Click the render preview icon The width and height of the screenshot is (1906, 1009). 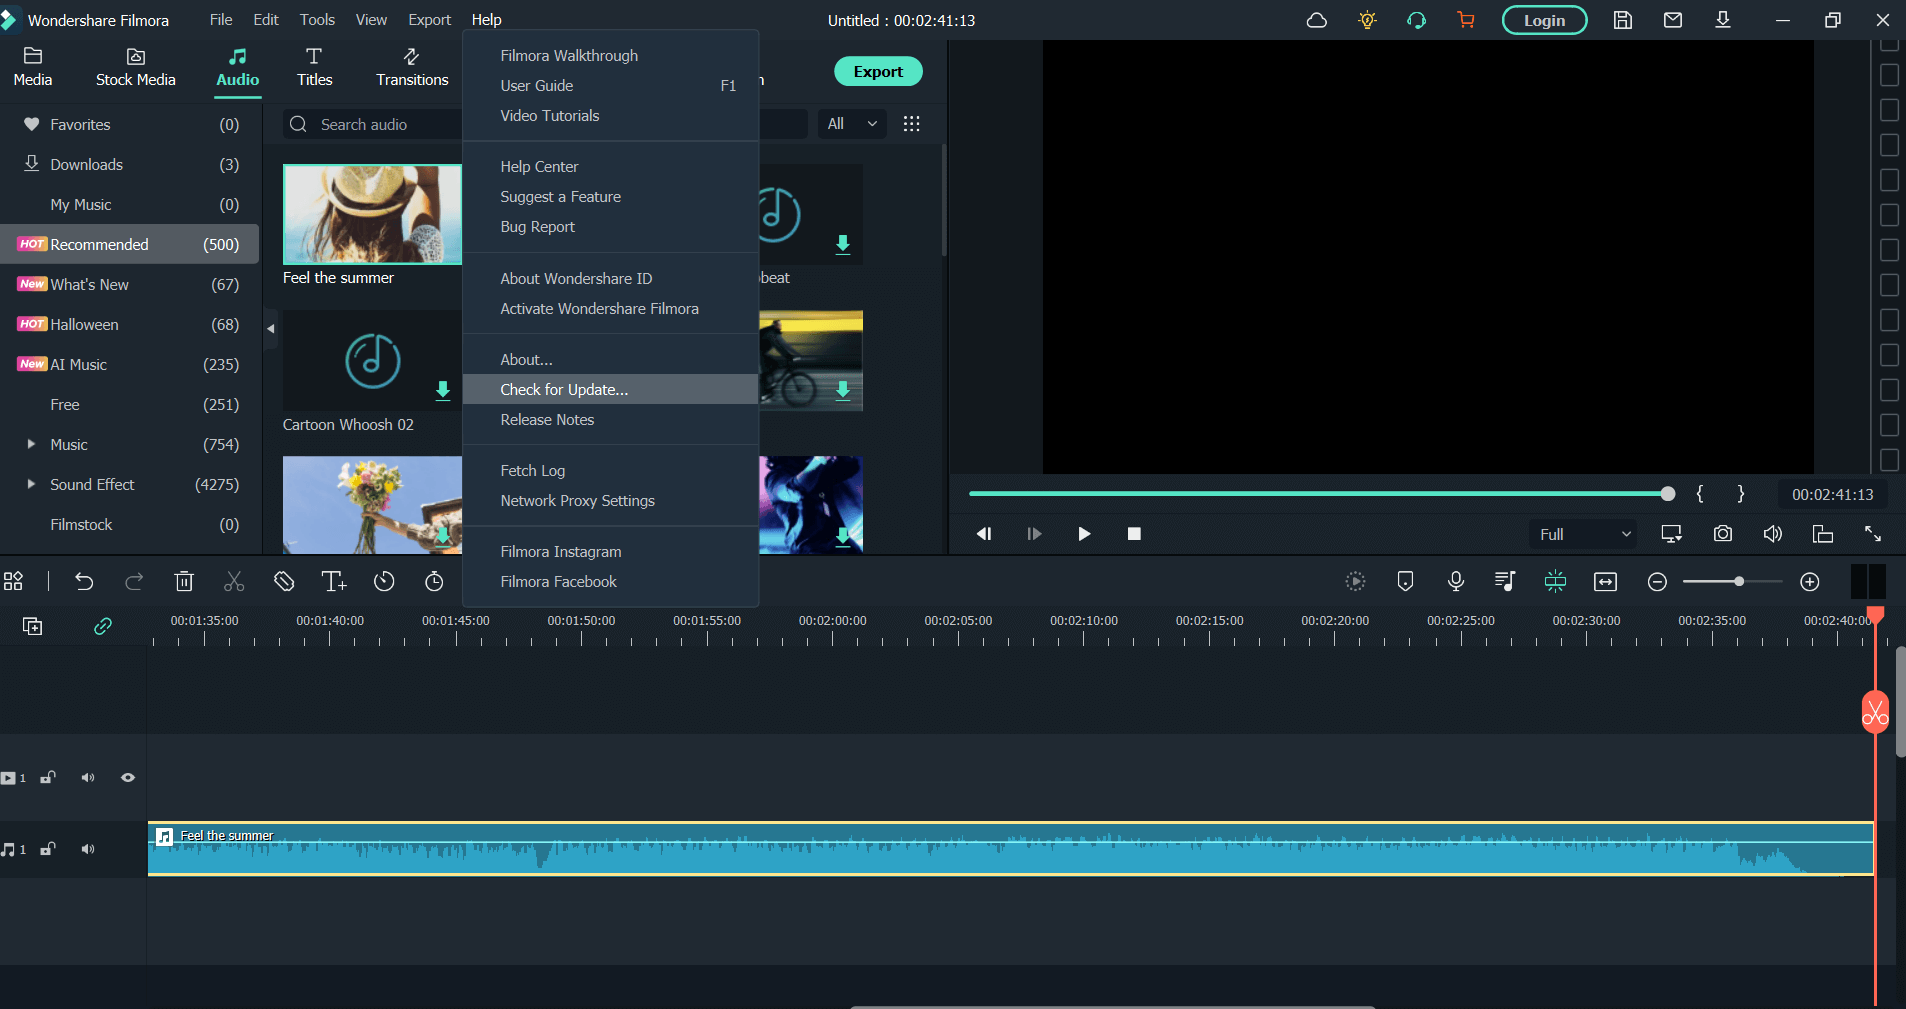[1355, 582]
